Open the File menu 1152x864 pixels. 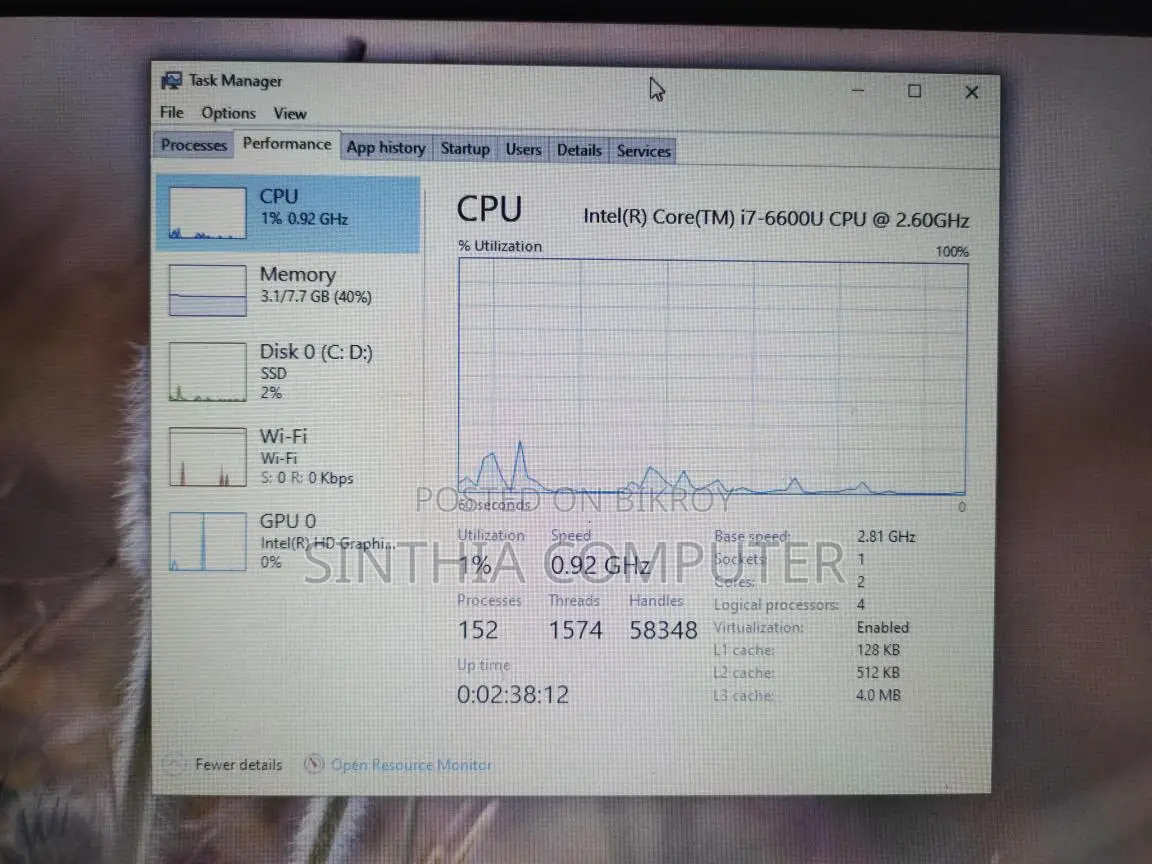coord(172,112)
